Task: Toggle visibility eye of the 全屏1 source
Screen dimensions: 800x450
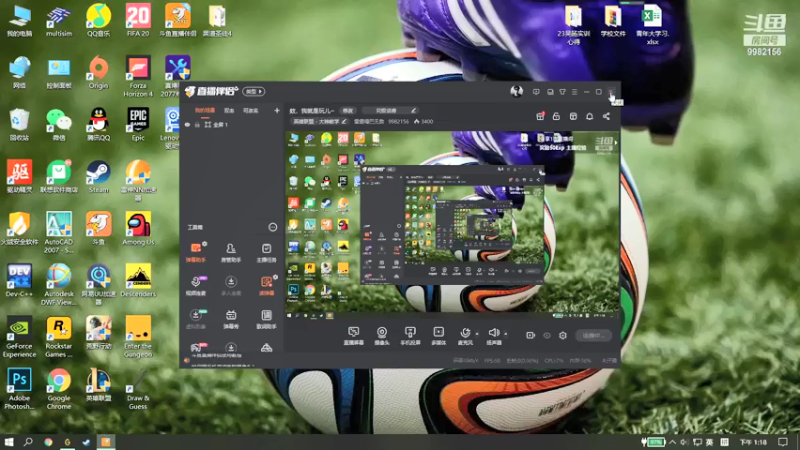Action: pyautogui.click(x=187, y=124)
